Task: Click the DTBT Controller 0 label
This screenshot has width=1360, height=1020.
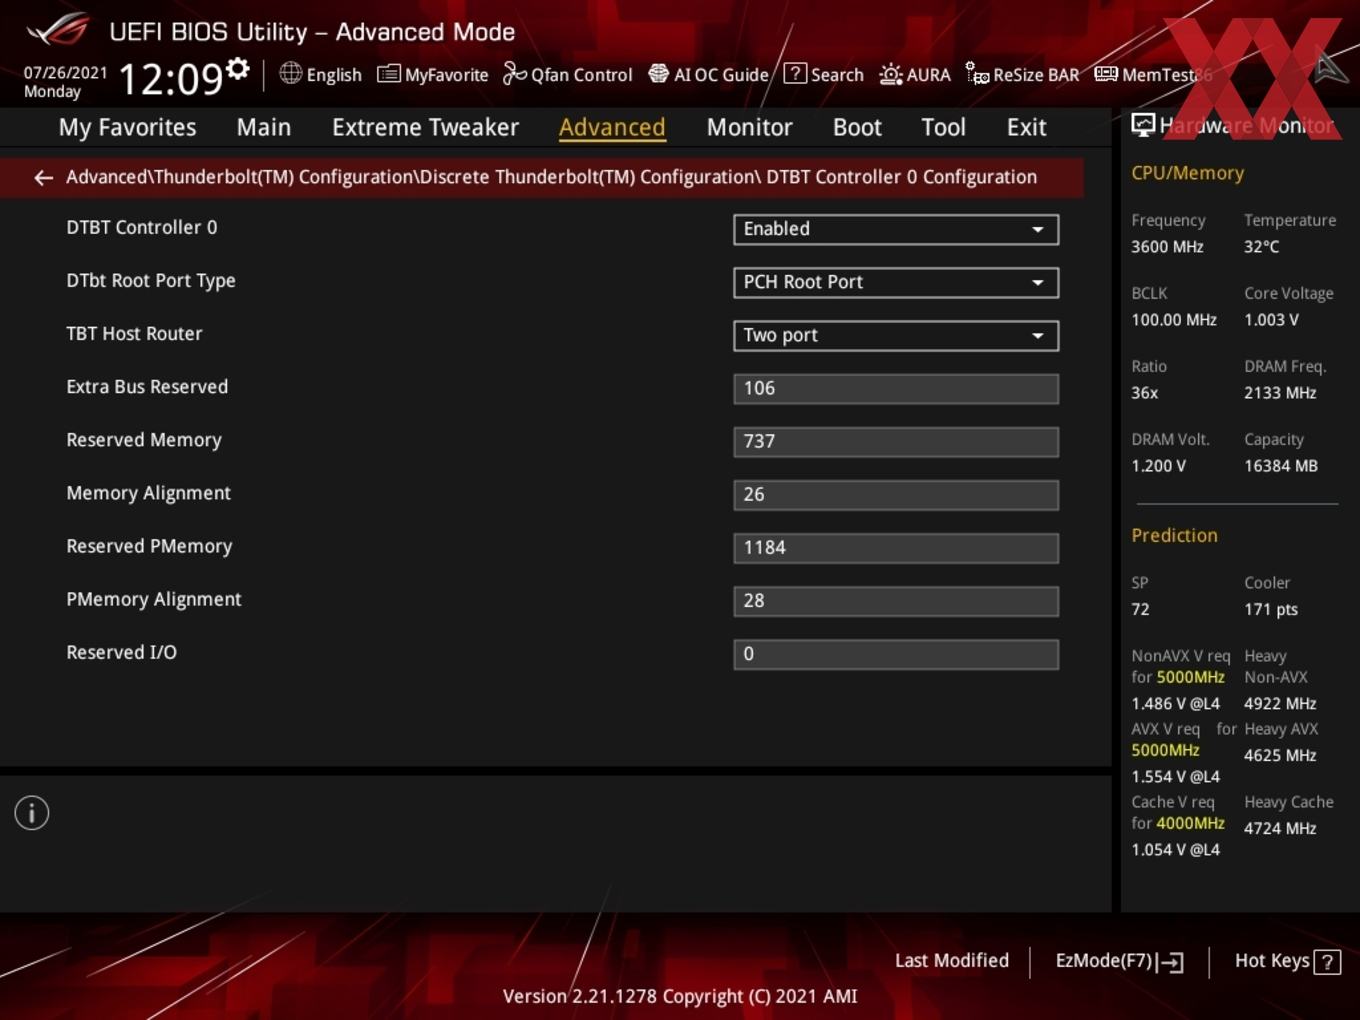Action: [142, 227]
